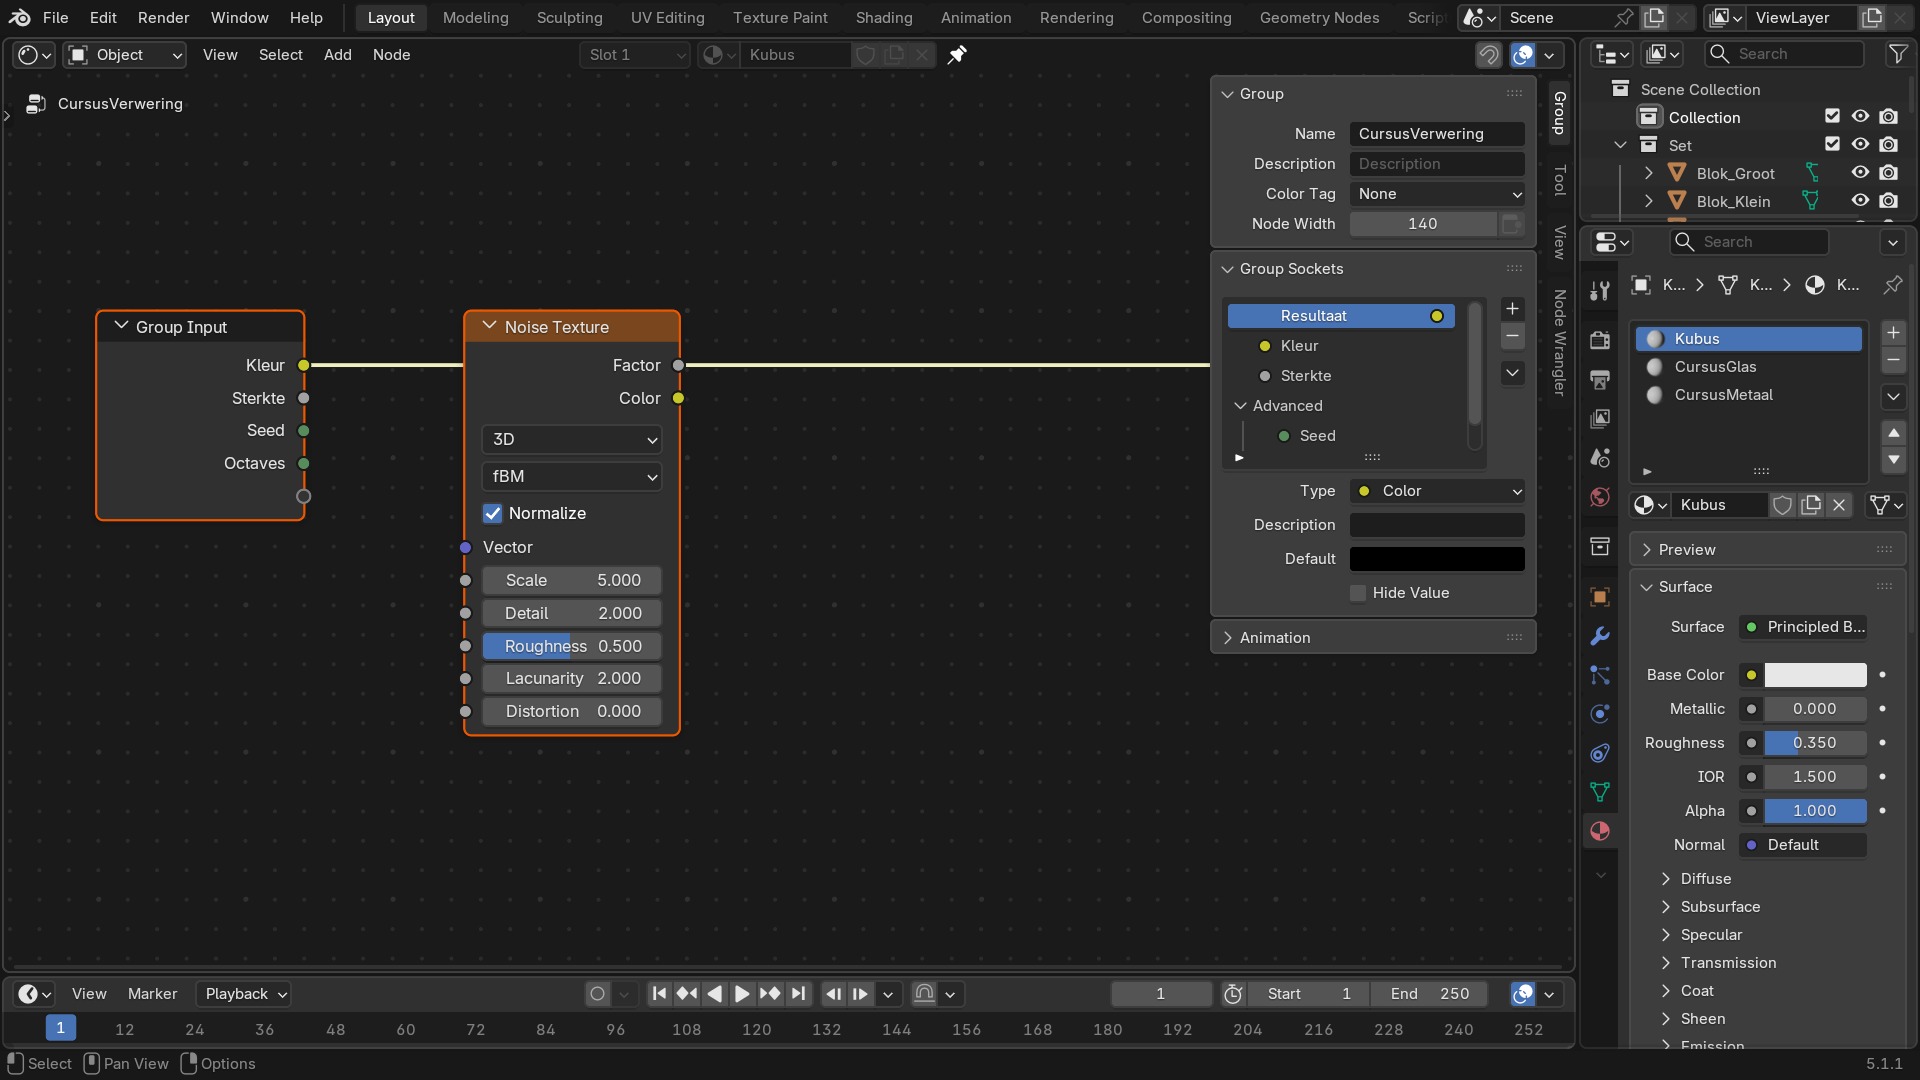Switch to the Shading workspace tab
Image resolution: width=1920 pixels, height=1080 pixels.
[884, 17]
